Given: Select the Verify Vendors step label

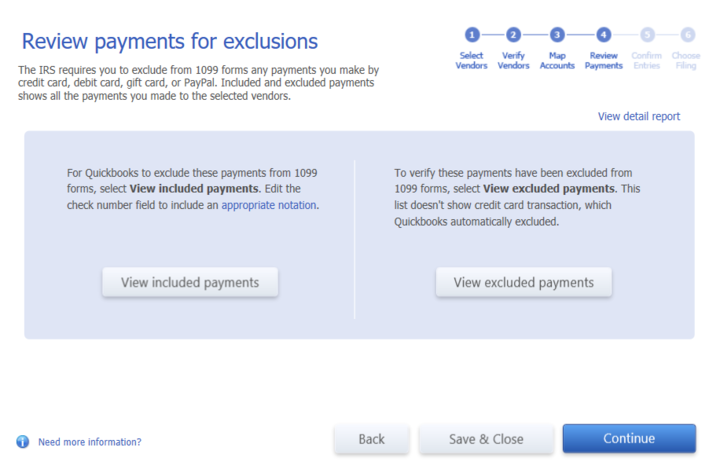Looking at the screenshot, I should pos(513,60).
